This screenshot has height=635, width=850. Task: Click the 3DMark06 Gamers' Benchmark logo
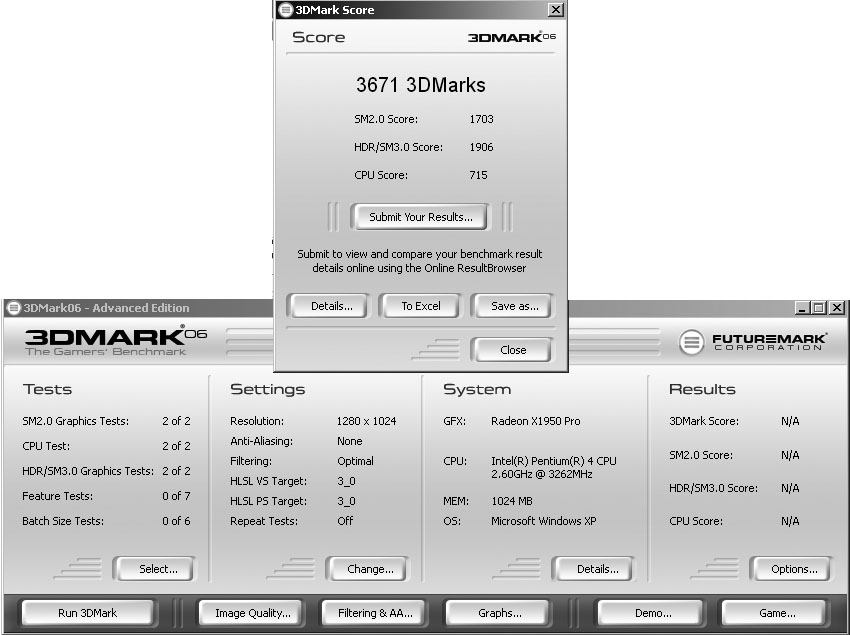pyautogui.click(x=115, y=341)
